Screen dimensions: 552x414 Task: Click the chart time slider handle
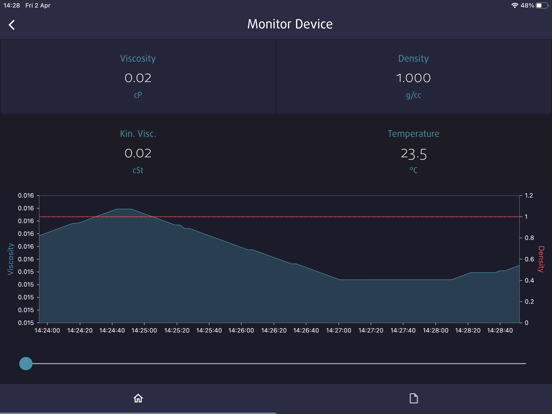[26, 363]
